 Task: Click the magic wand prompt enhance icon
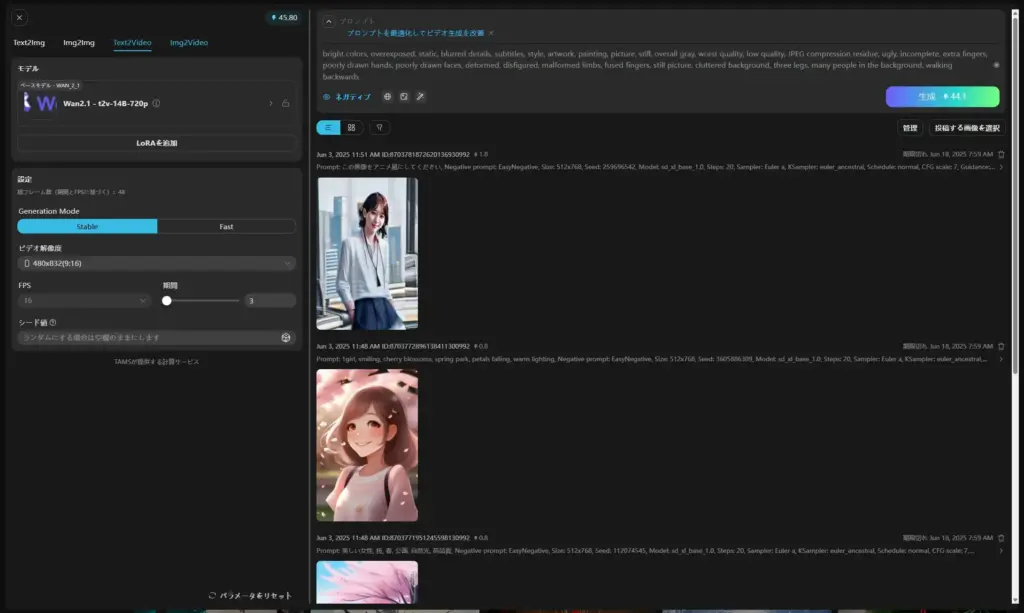[x=421, y=97]
